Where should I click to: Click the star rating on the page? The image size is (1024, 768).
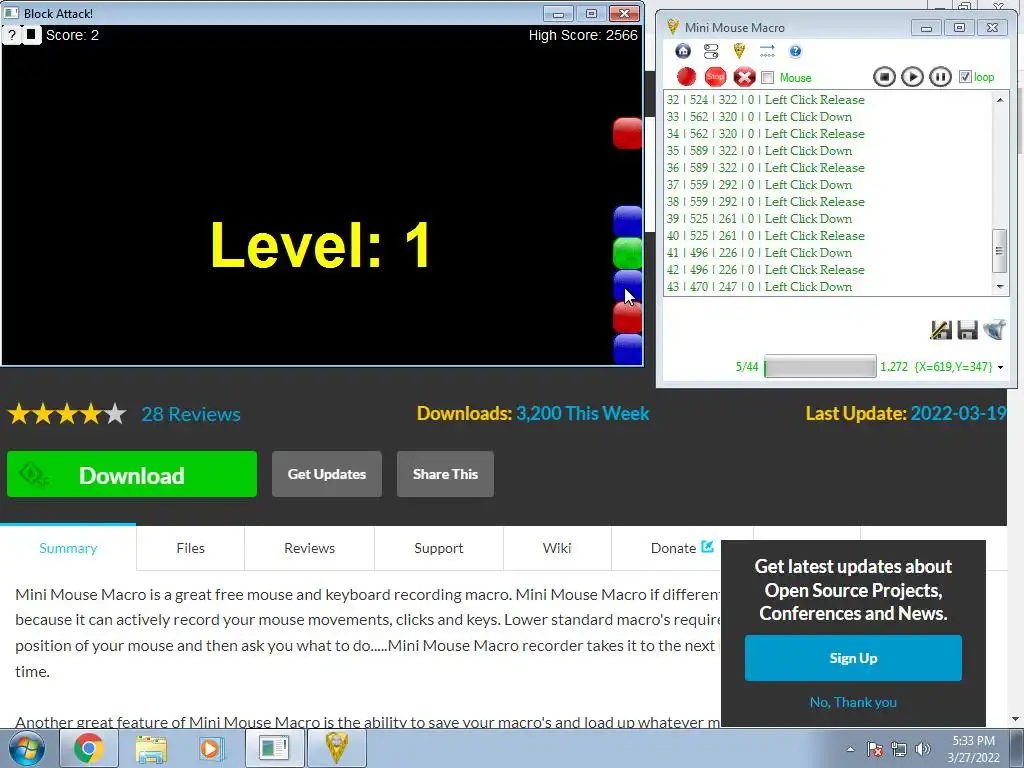click(x=67, y=414)
